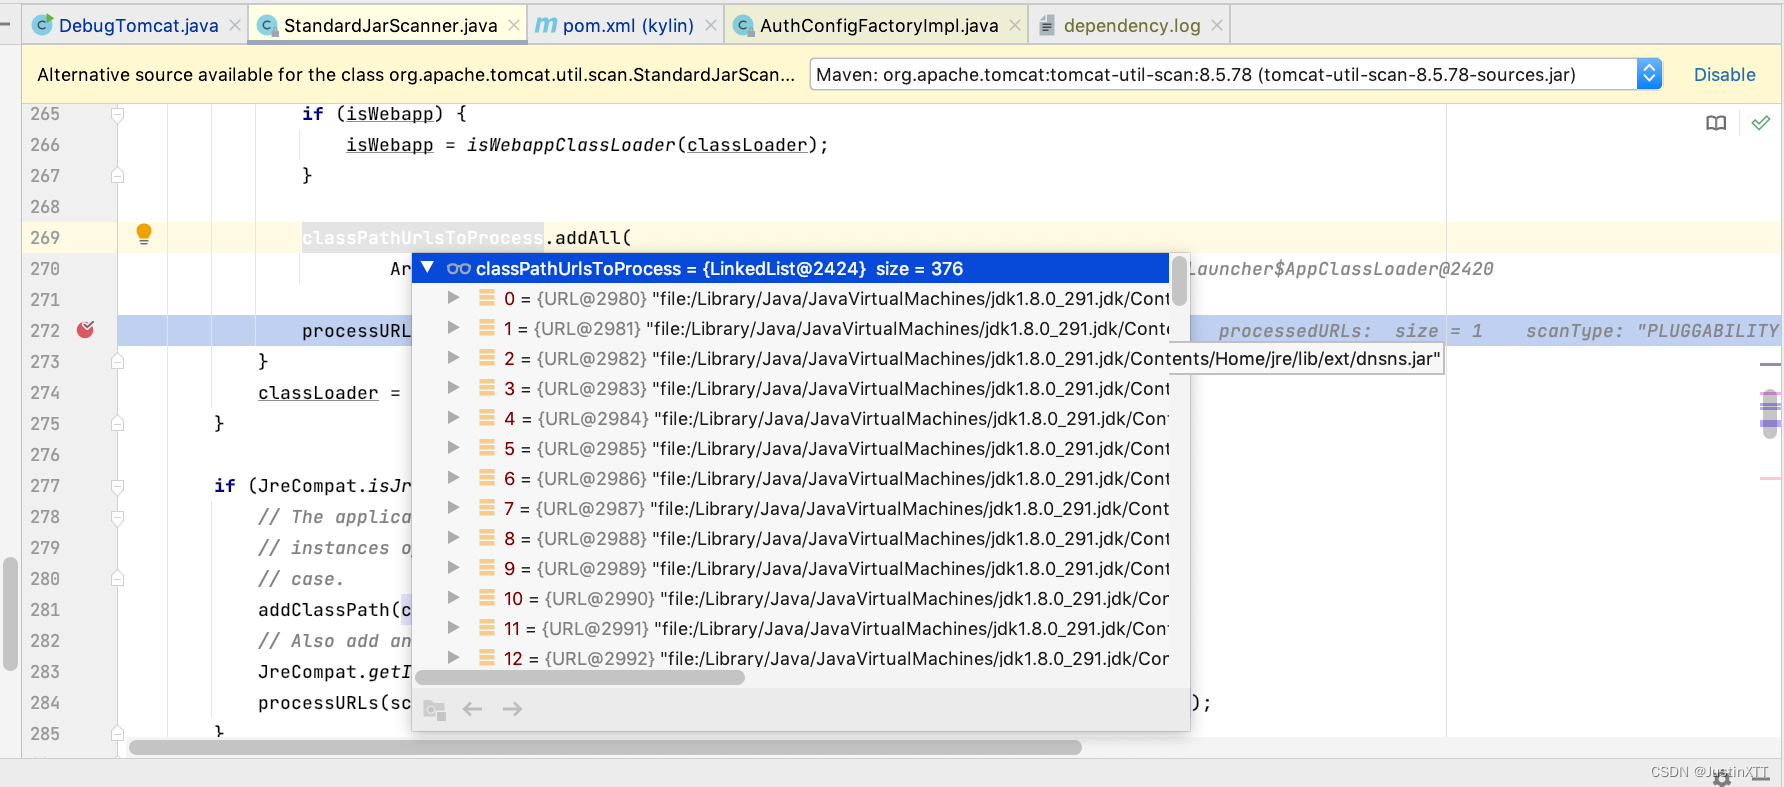Select the element 5 list icon
Screen dimensions: 1784x787
click(x=487, y=448)
